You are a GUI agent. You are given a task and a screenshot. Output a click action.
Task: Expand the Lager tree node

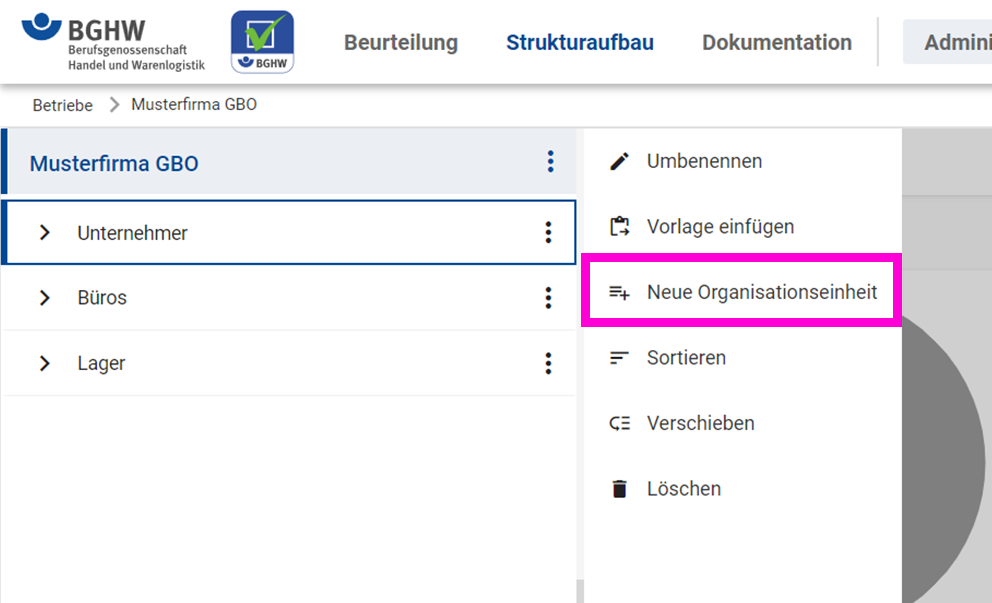(x=44, y=363)
